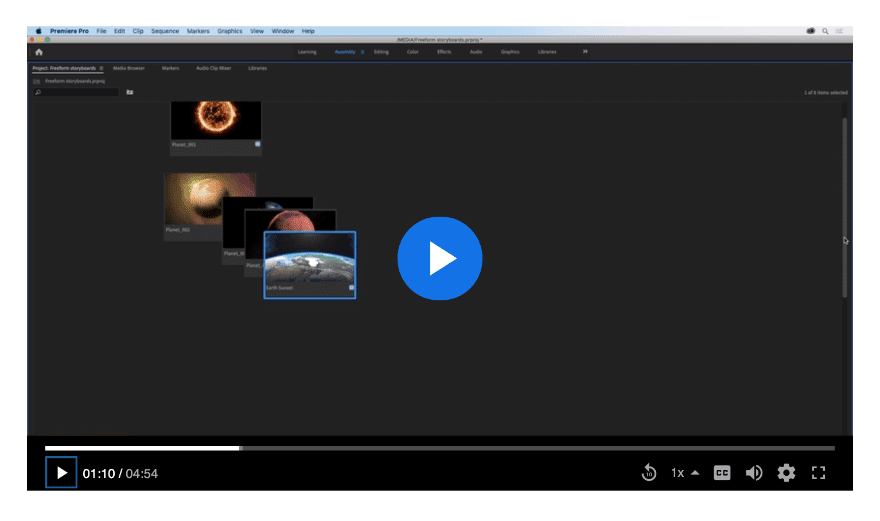Select the Effects workspace
Screen dimensions: 880x521
click(444, 51)
